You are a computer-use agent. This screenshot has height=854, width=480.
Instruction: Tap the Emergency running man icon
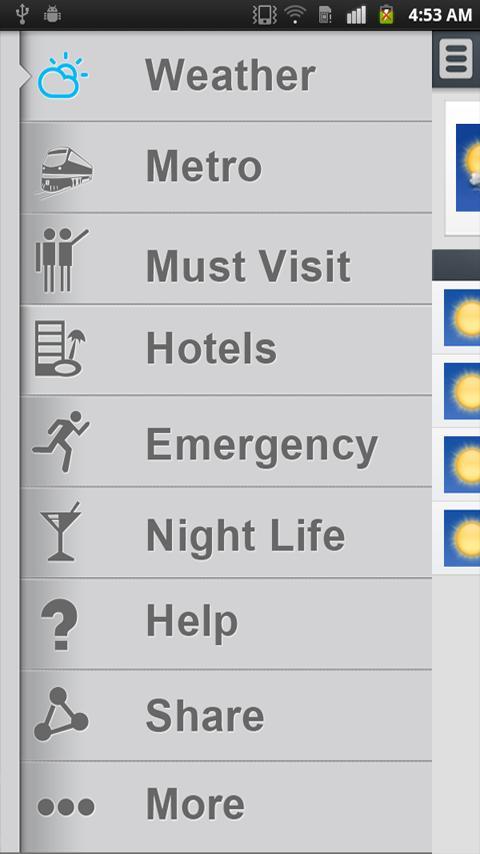61,441
